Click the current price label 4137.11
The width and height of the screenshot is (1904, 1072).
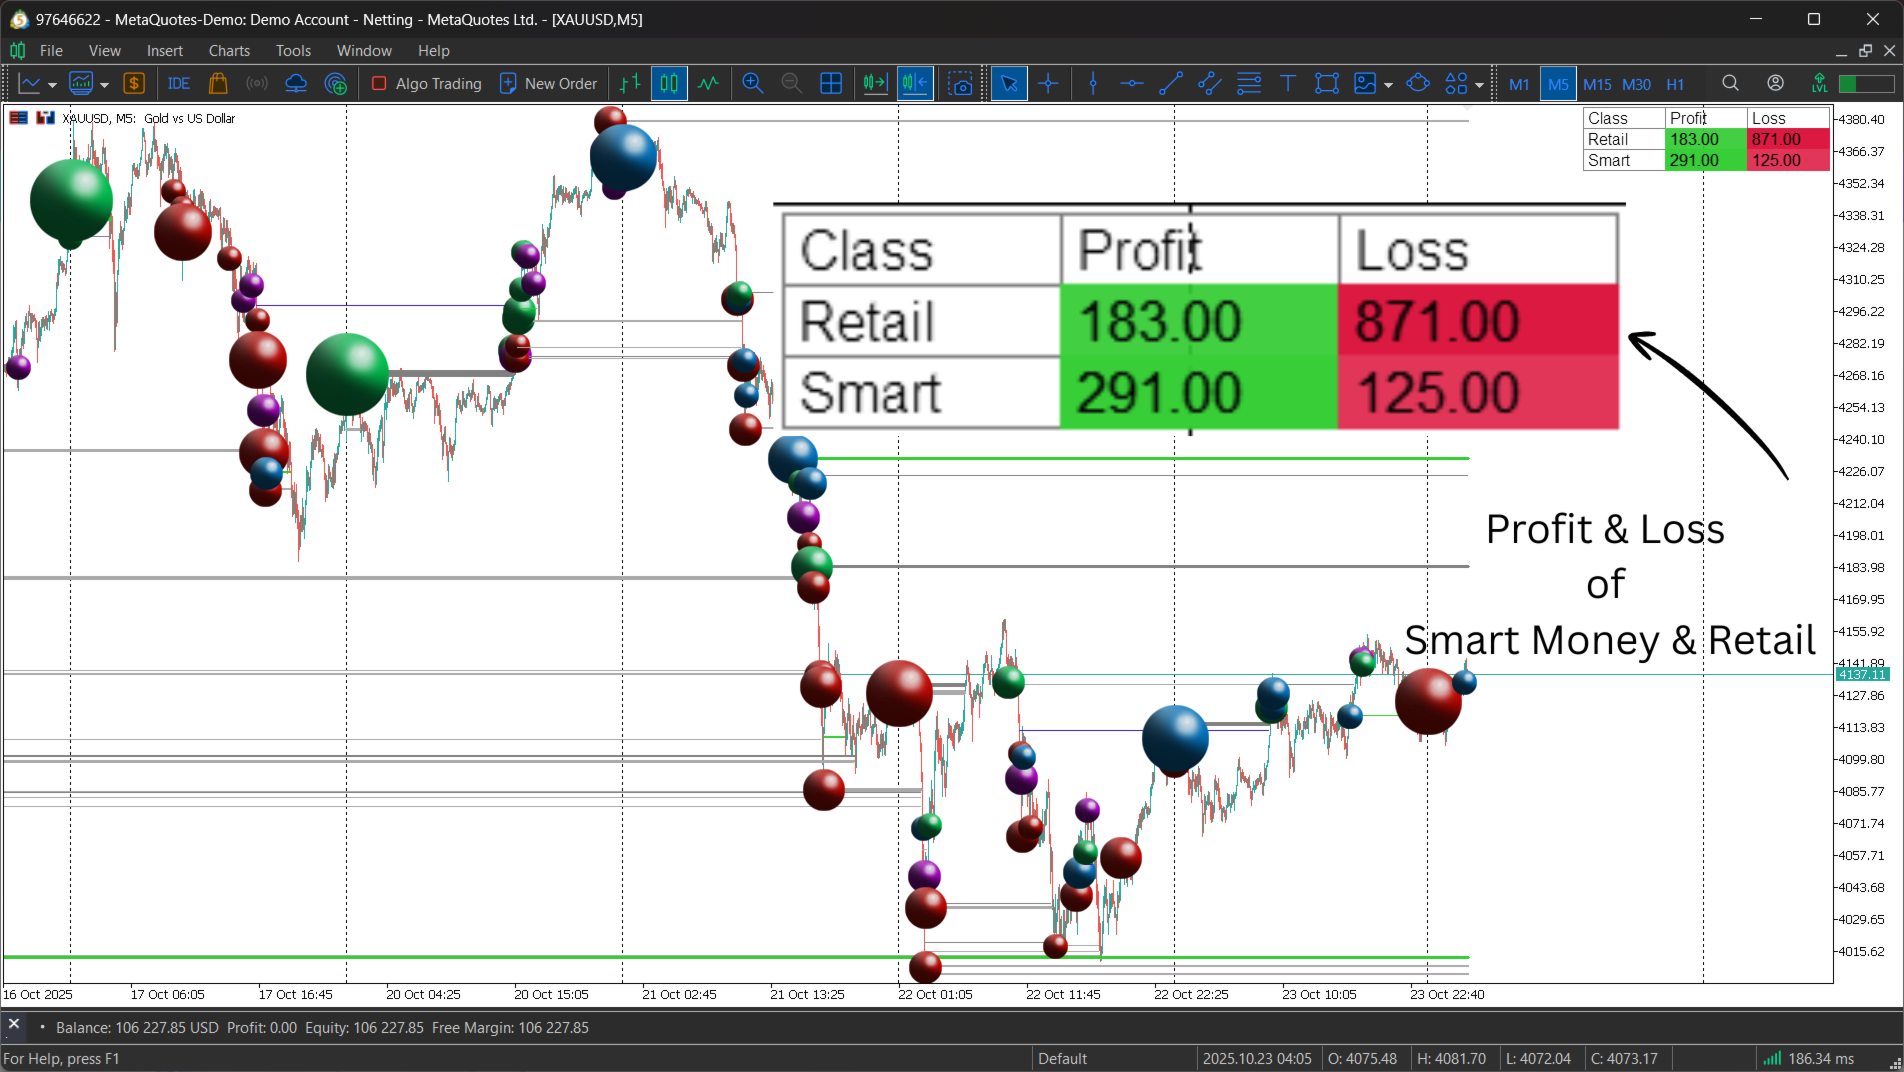pyautogui.click(x=1862, y=675)
